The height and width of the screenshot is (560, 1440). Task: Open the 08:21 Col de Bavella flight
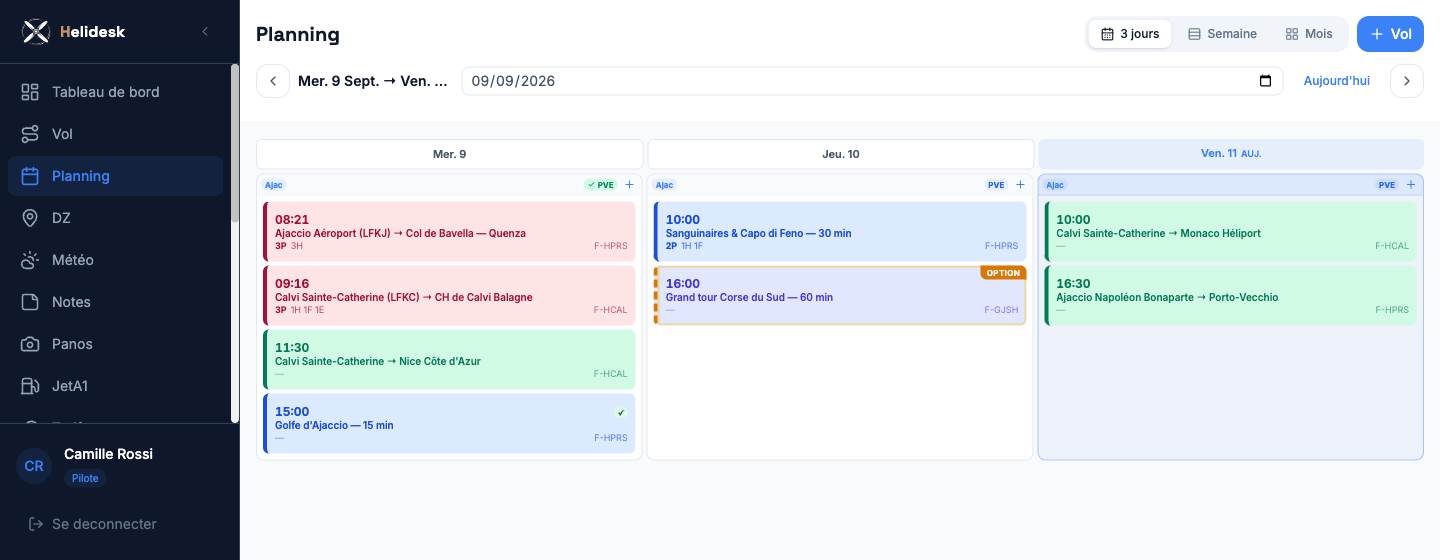449,232
